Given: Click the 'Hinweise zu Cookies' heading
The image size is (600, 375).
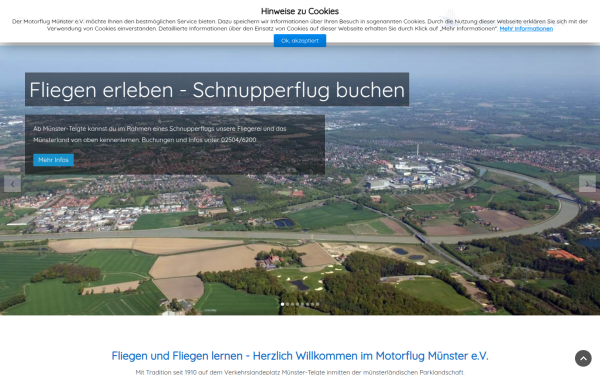Looking at the screenshot, I should click(300, 11).
